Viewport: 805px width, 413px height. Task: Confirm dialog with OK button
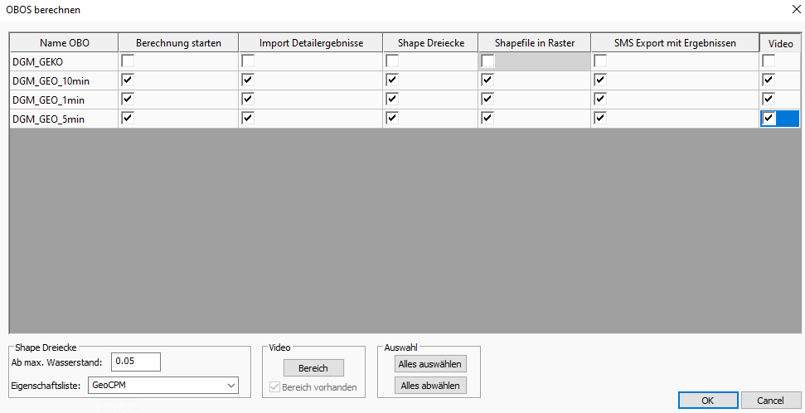707,400
